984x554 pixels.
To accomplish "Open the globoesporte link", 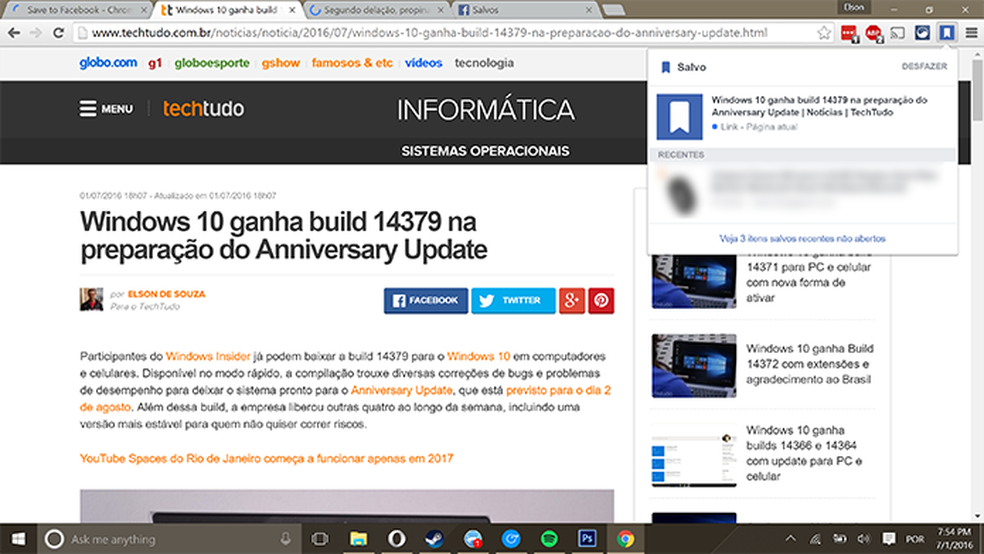I will (212, 63).
